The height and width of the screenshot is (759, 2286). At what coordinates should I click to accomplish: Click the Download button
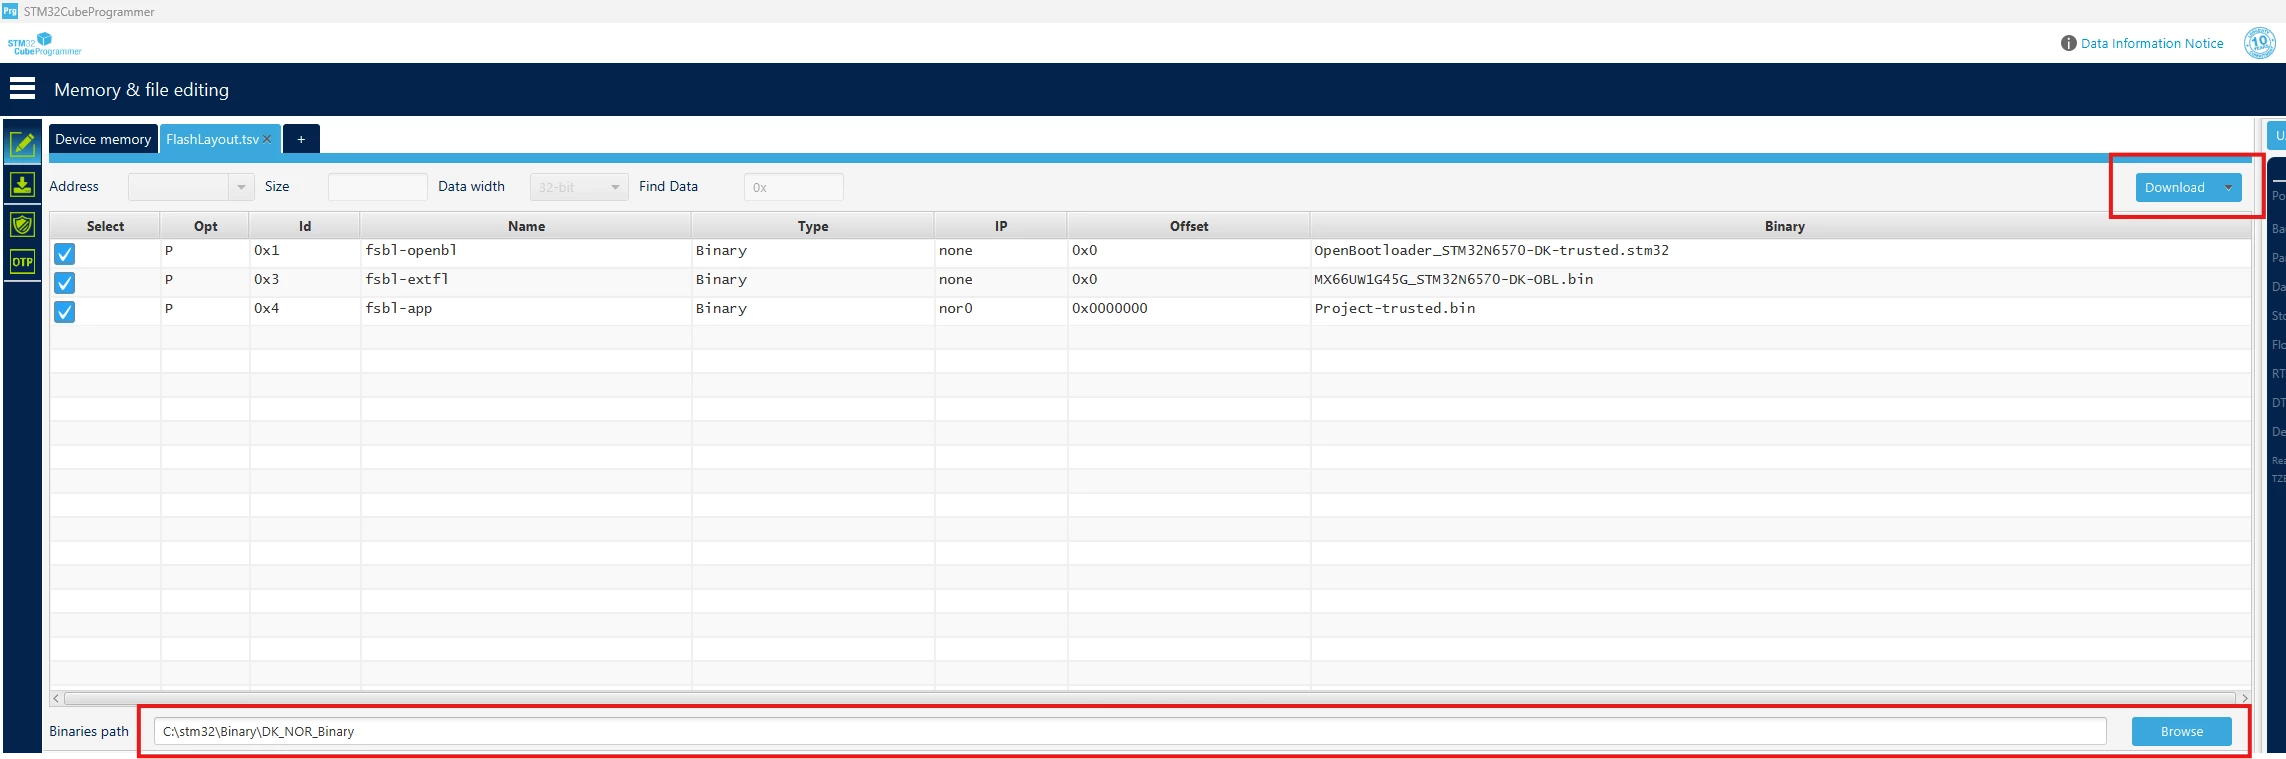tap(2175, 187)
